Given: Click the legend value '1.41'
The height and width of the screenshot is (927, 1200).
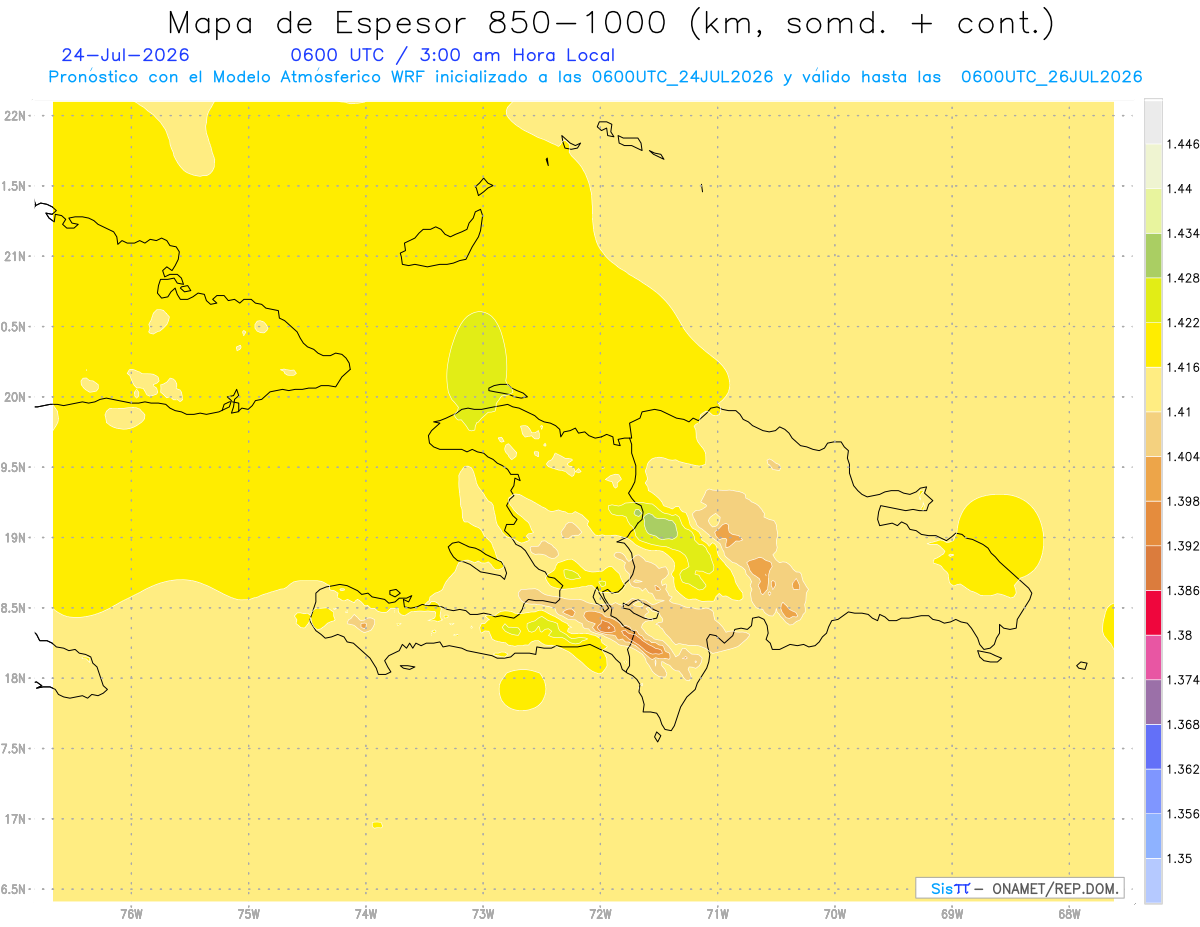Looking at the screenshot, I should pos(1180,412).
